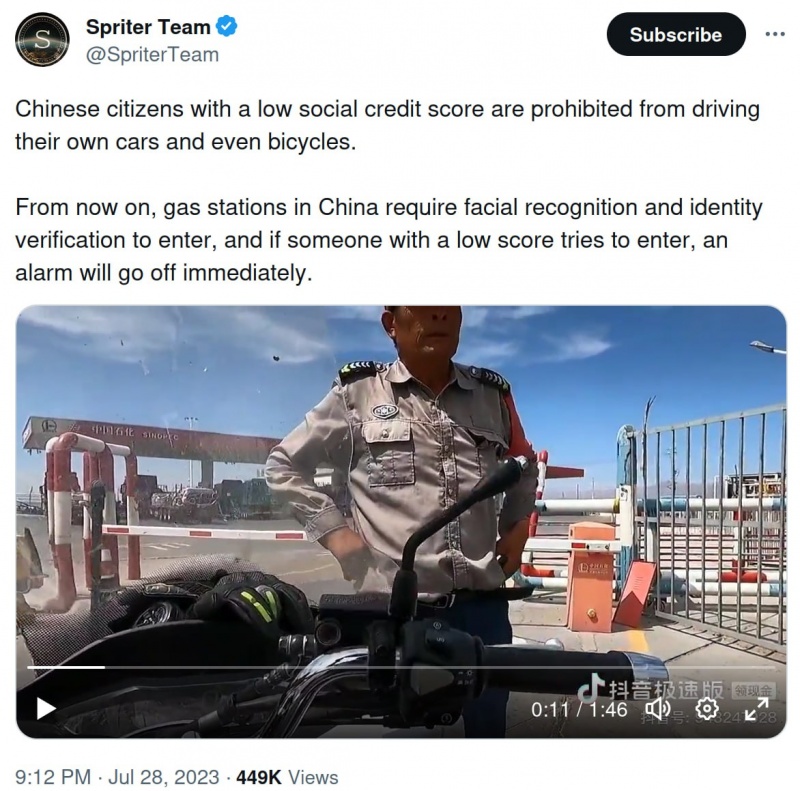
Task: Open the Spriter Team display name
Action: coord(148,27)
